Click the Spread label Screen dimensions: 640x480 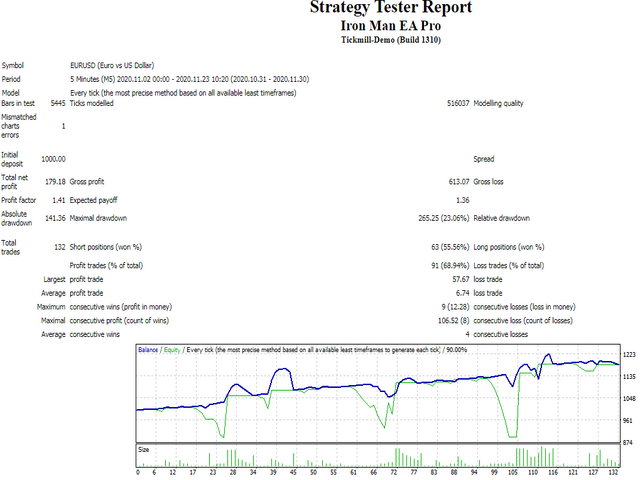[x=484, y=159]
